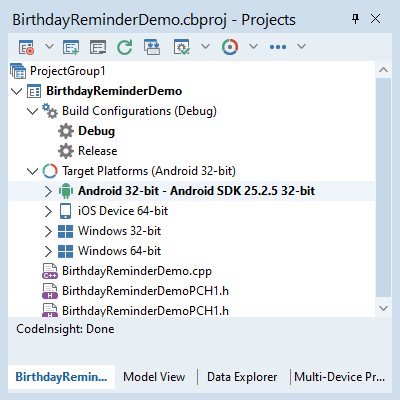Click the C++ file icon
Screen dimensions: 400x400
click(x=50, y=271)
